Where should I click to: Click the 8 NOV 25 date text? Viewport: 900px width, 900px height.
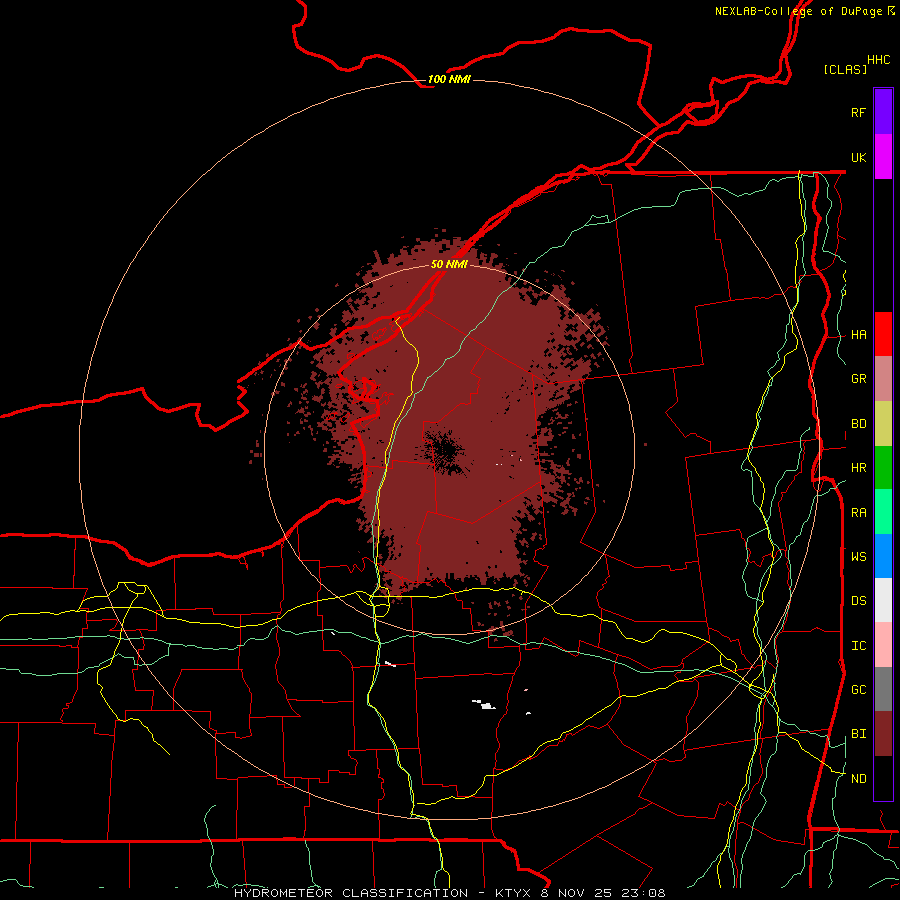575,893
